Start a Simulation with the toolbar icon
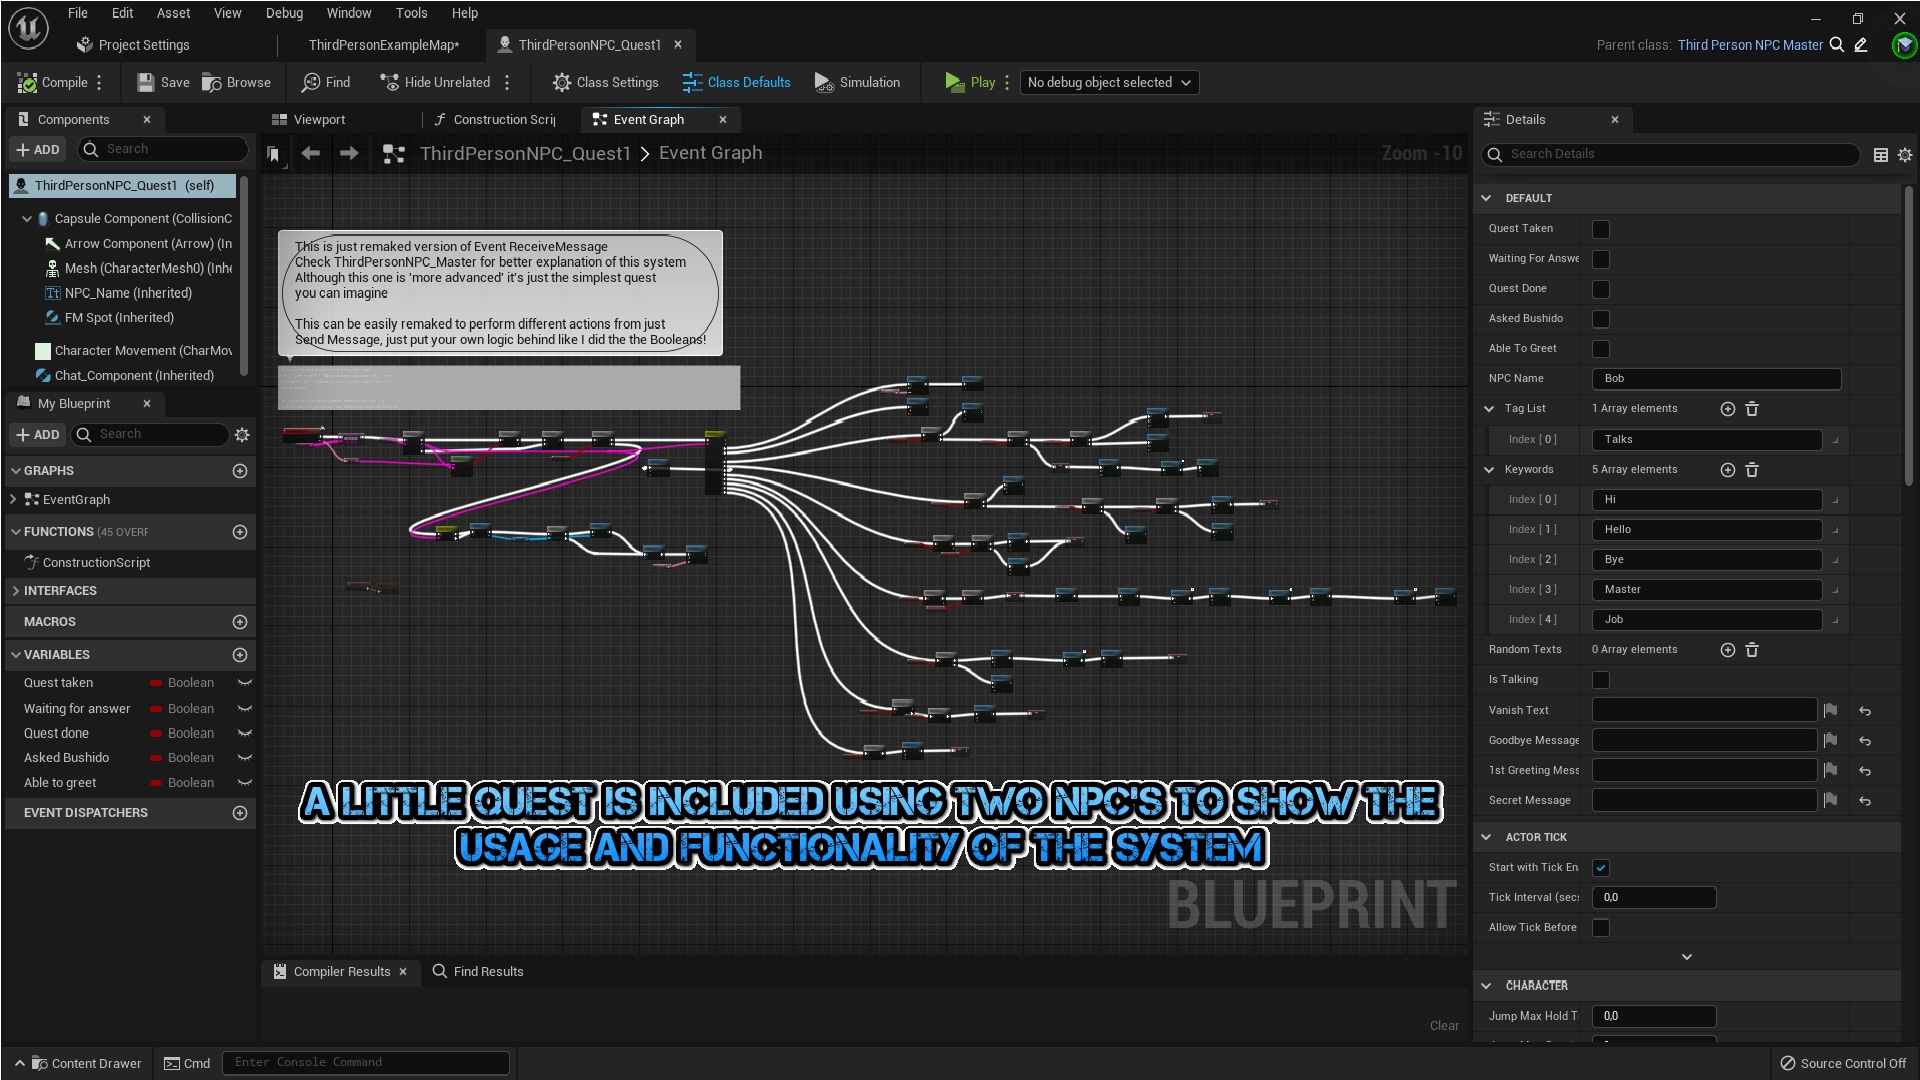Viewport: 1920px width, 1080px height. pyautogui.click(x=823, y=82)
